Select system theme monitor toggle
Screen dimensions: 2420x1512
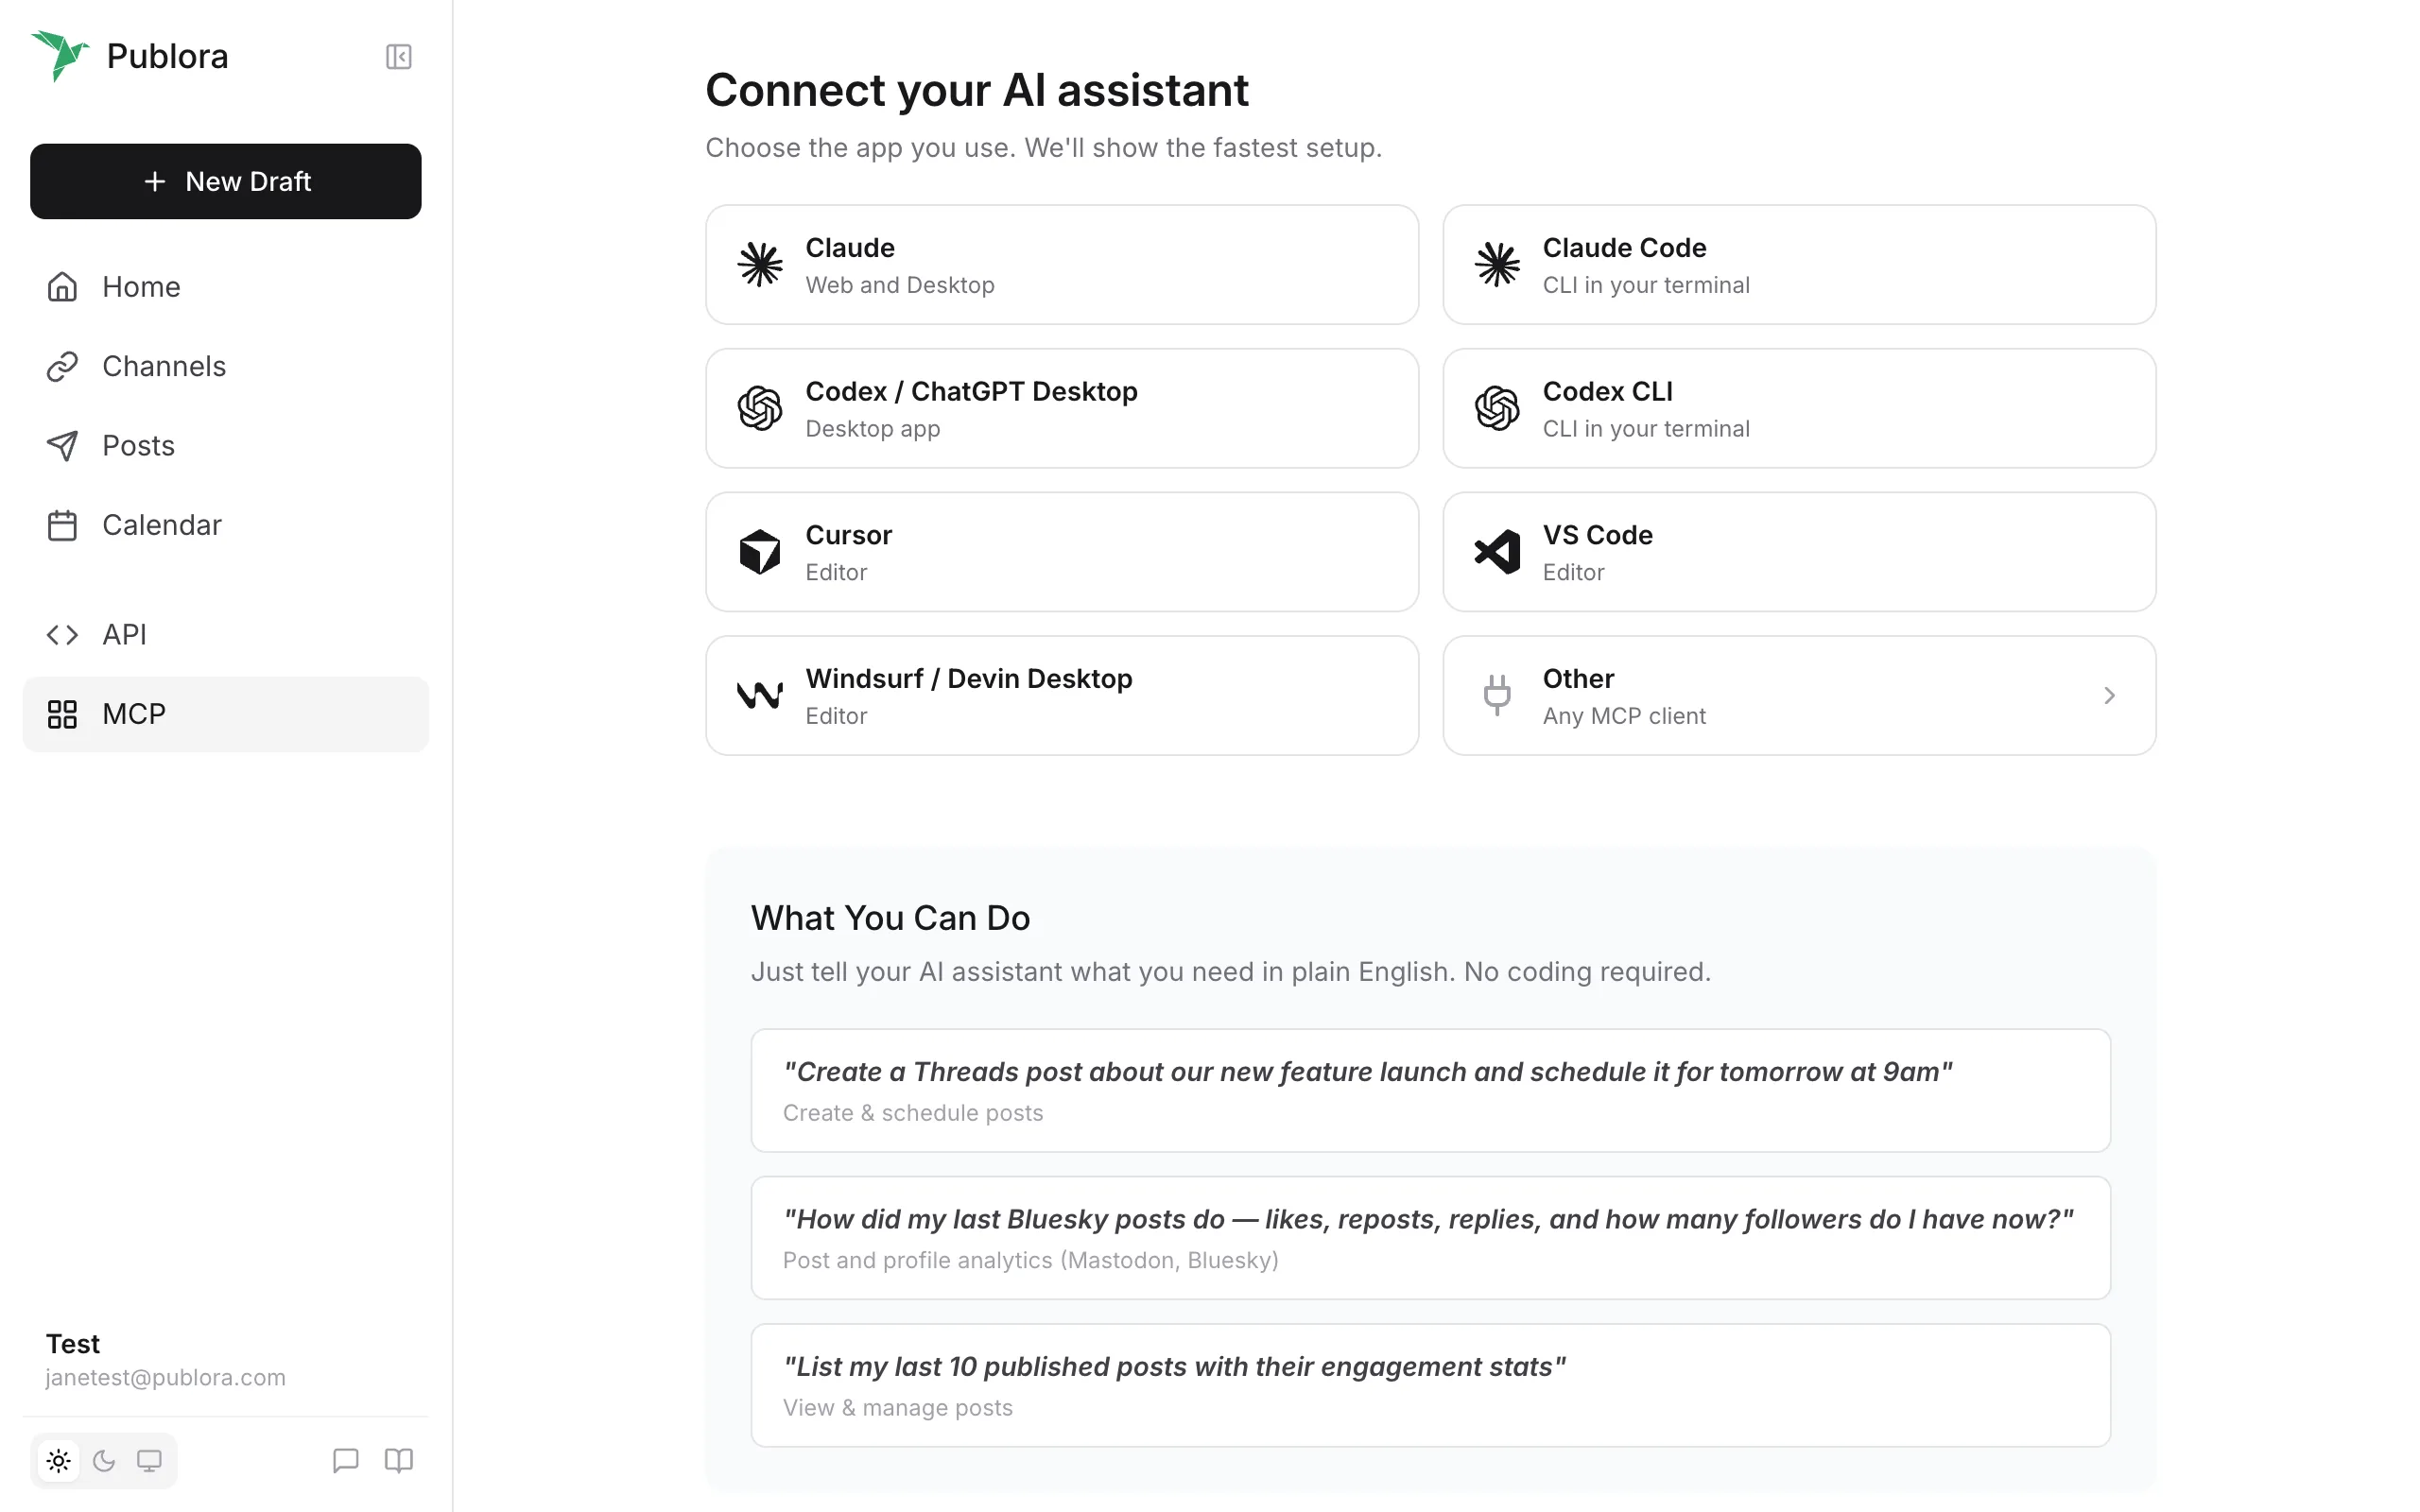pos(149,1460)
